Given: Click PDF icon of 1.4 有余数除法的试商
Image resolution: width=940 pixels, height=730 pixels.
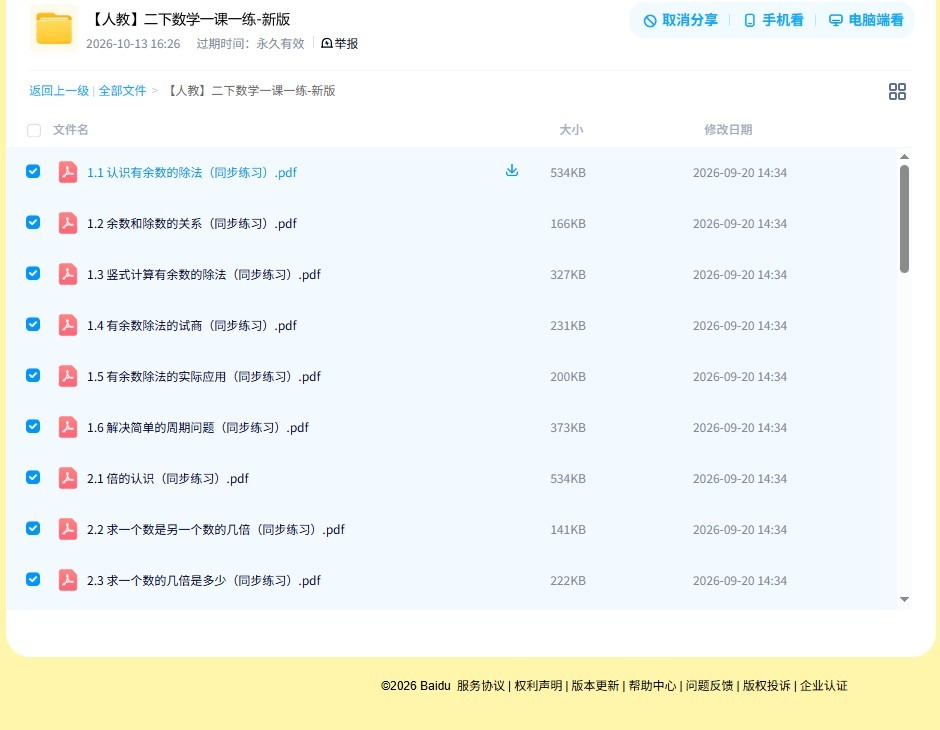Looking at the screenshot, I should [x=67, y=325].
